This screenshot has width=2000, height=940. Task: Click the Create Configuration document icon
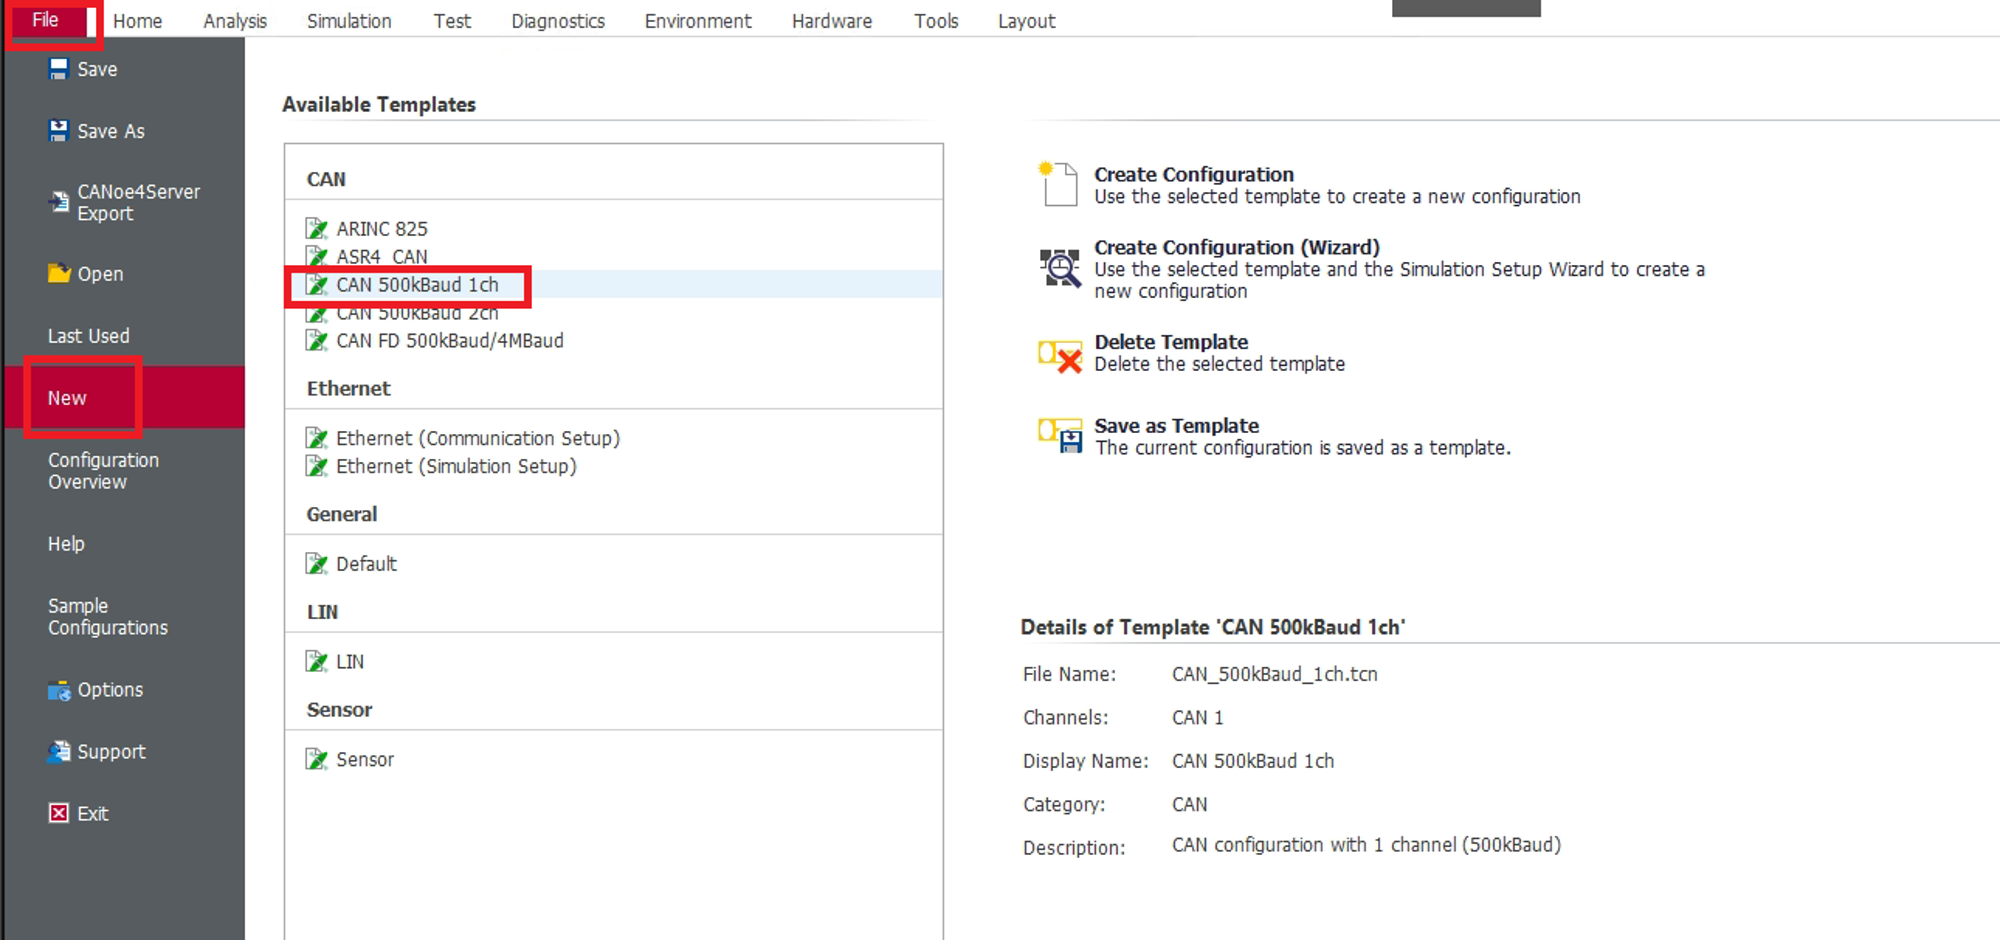1058,184
